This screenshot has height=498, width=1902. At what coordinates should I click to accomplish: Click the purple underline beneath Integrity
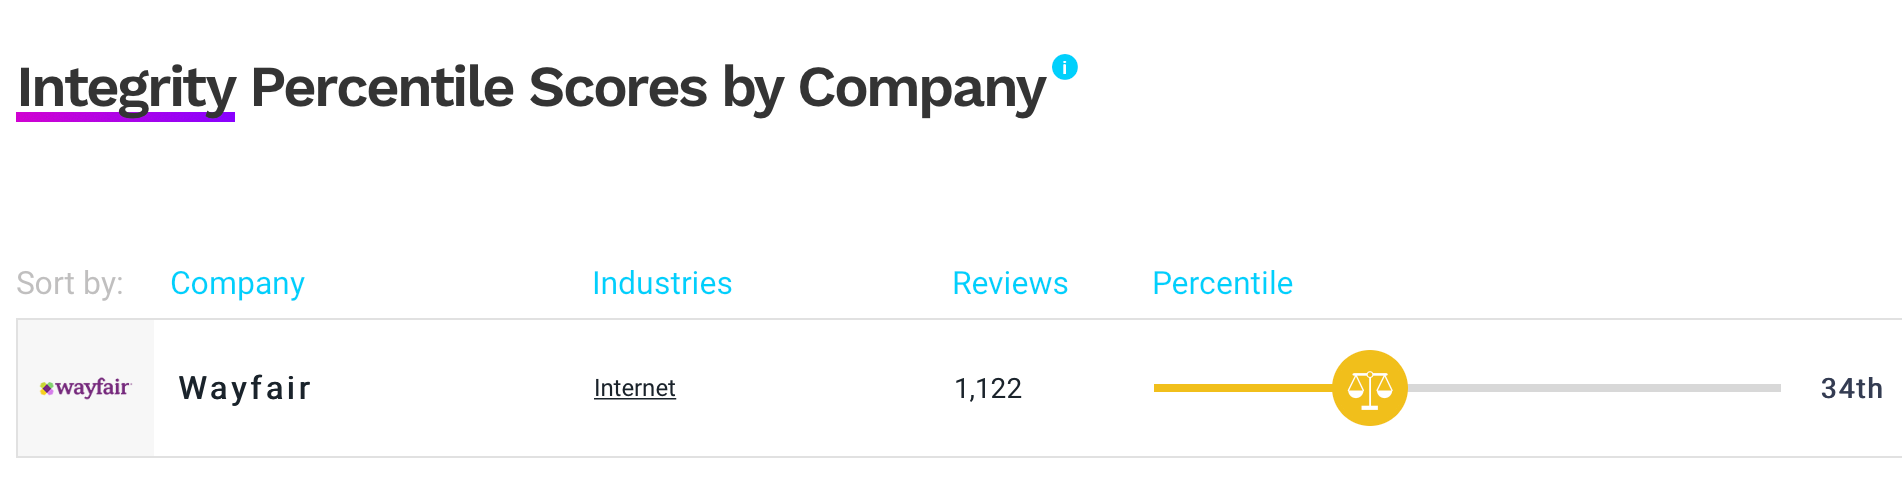pyautogui.click(x=126, y=117)
